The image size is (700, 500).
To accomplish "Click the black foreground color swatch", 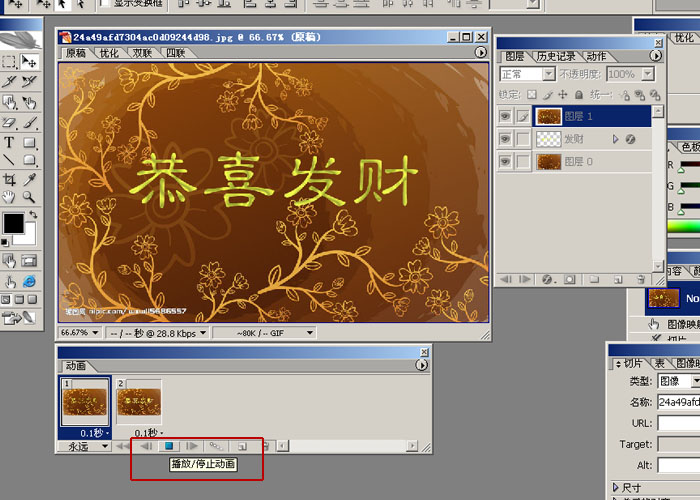I will pos(13,223).
